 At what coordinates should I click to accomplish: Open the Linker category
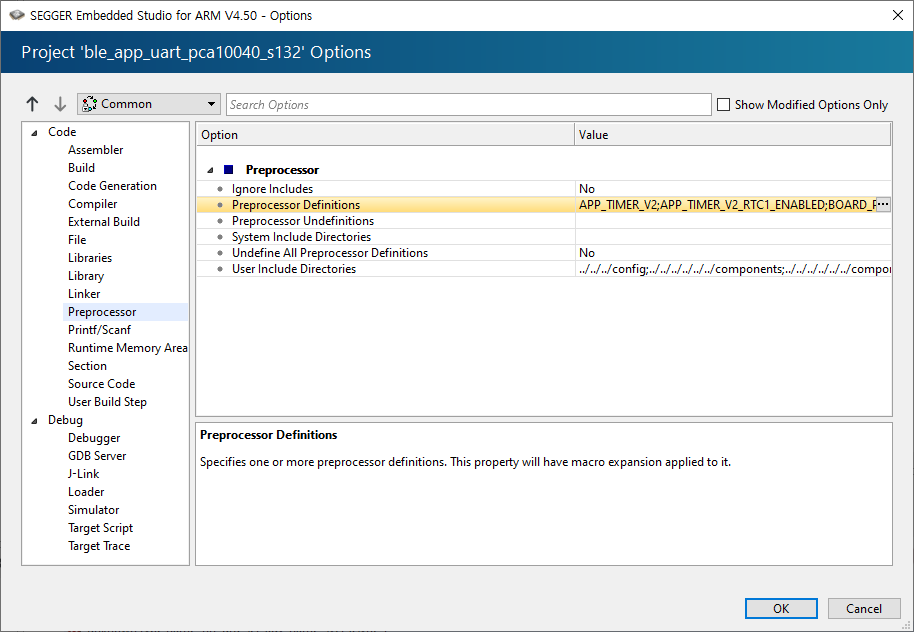click(84, 294)
